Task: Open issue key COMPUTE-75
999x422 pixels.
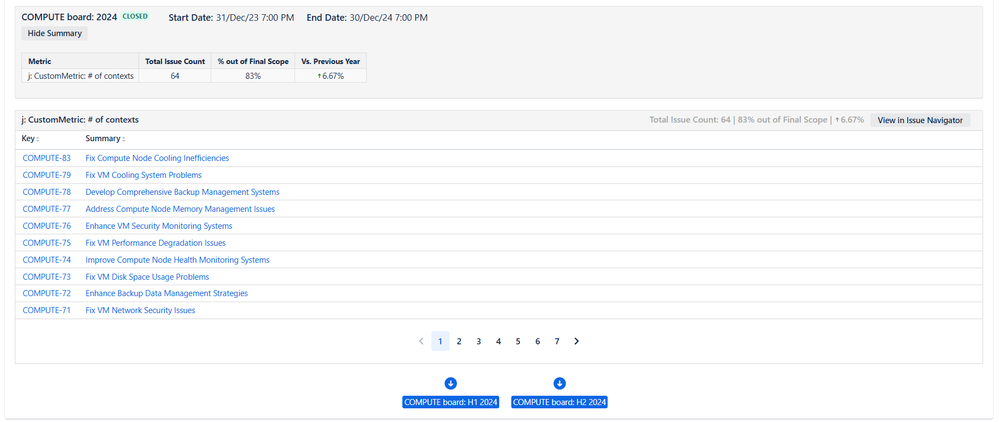Action: click(47, 243)
